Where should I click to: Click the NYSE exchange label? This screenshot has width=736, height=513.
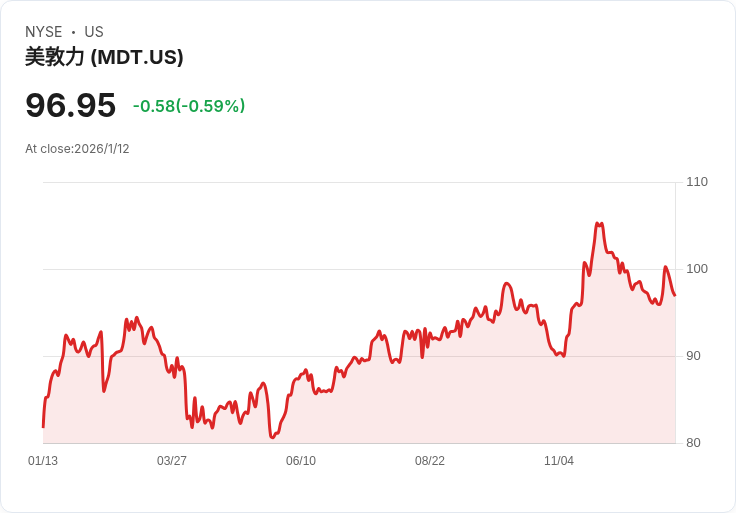44,32
